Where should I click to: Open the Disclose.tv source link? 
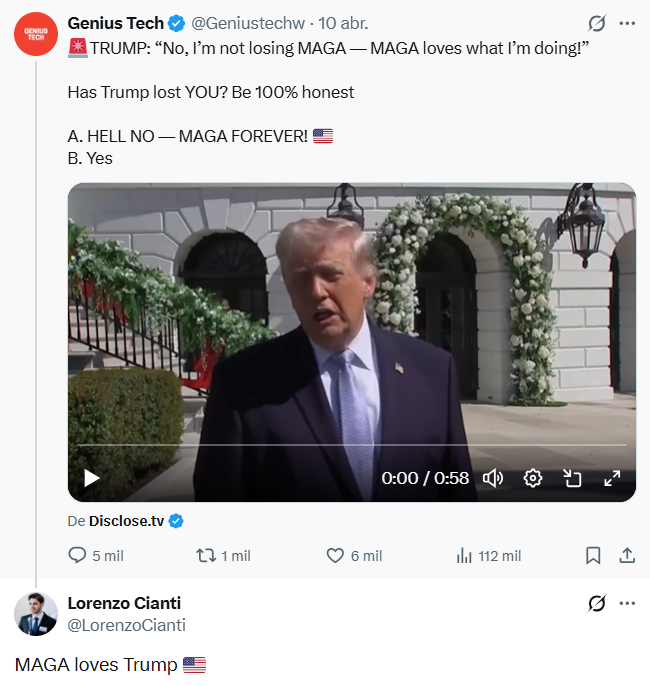[x=127, y=520]
